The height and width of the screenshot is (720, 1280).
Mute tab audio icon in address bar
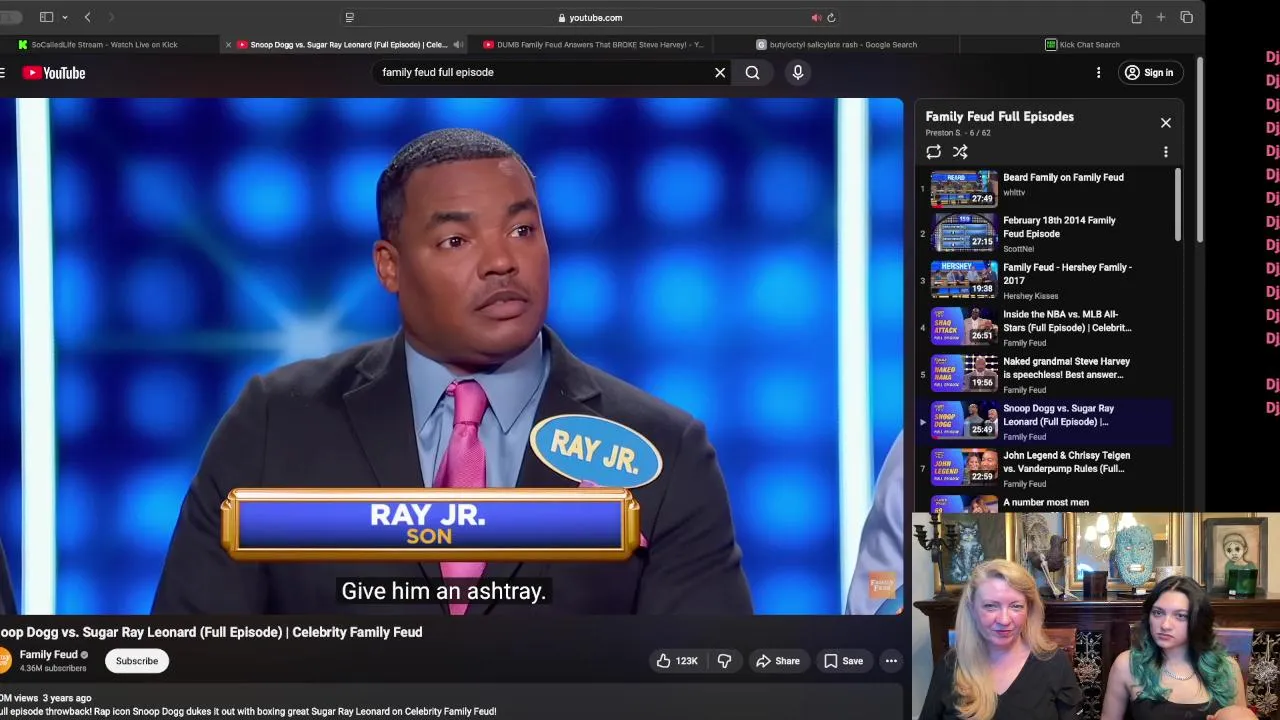[x=816, y=17]
